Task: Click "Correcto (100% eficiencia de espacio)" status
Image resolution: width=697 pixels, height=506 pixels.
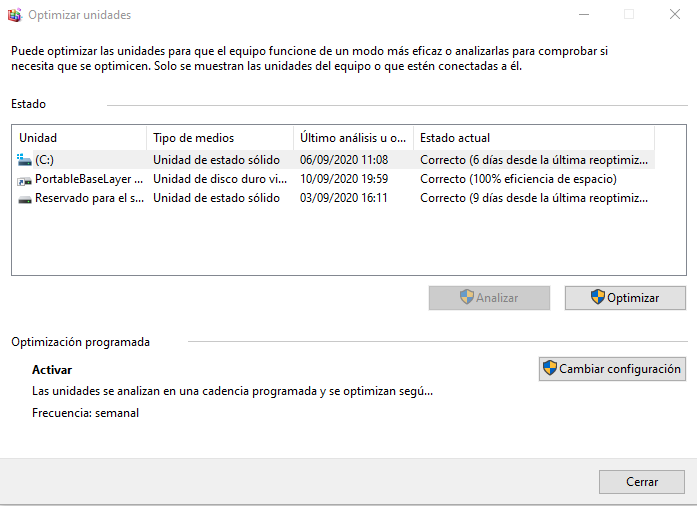Action: pos(518,179)
